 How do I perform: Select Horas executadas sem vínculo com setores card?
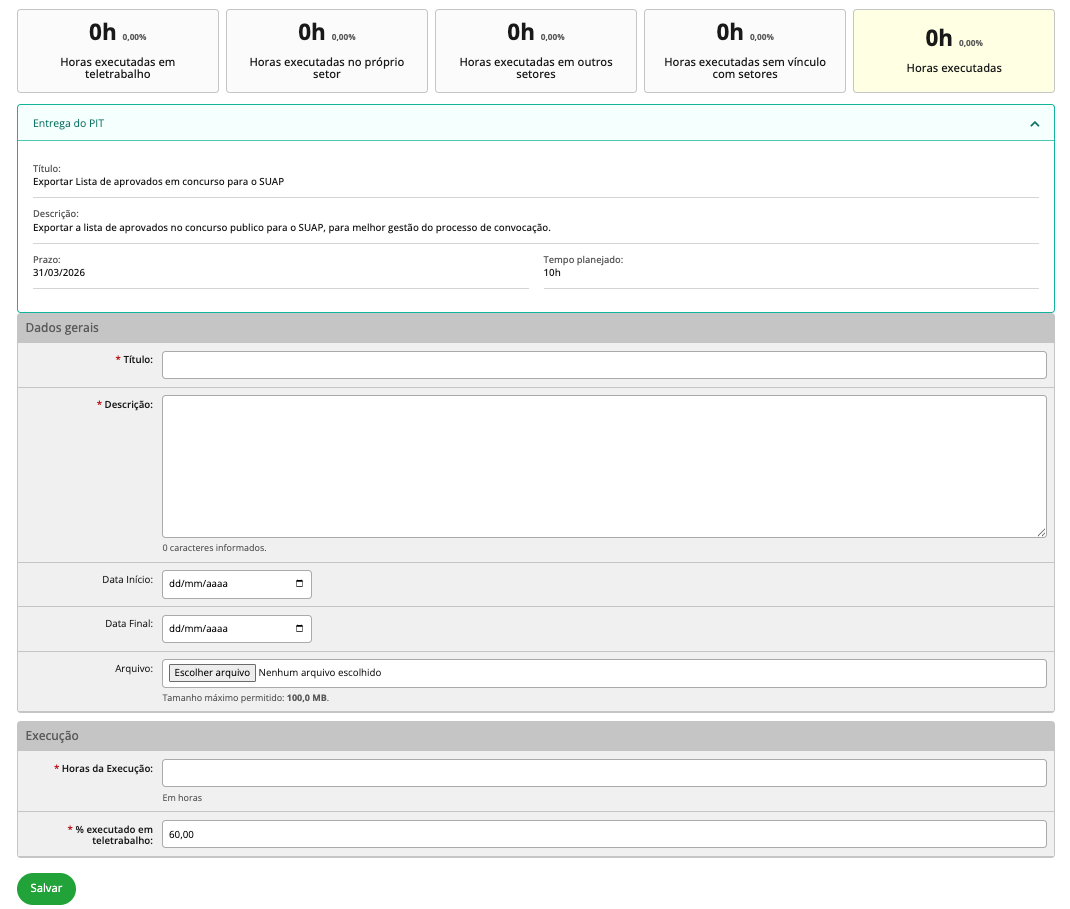pos(744,51)
